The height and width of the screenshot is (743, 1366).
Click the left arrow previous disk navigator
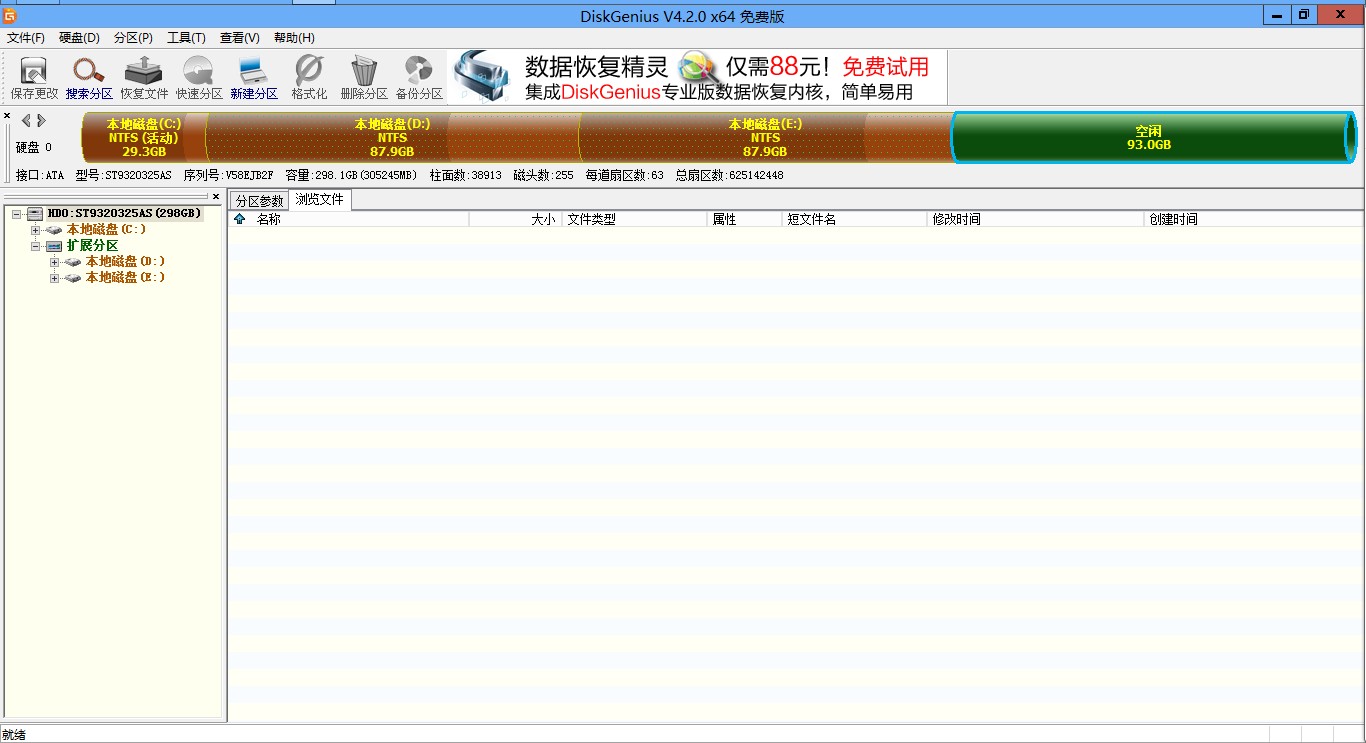click(x=24, y=119)
